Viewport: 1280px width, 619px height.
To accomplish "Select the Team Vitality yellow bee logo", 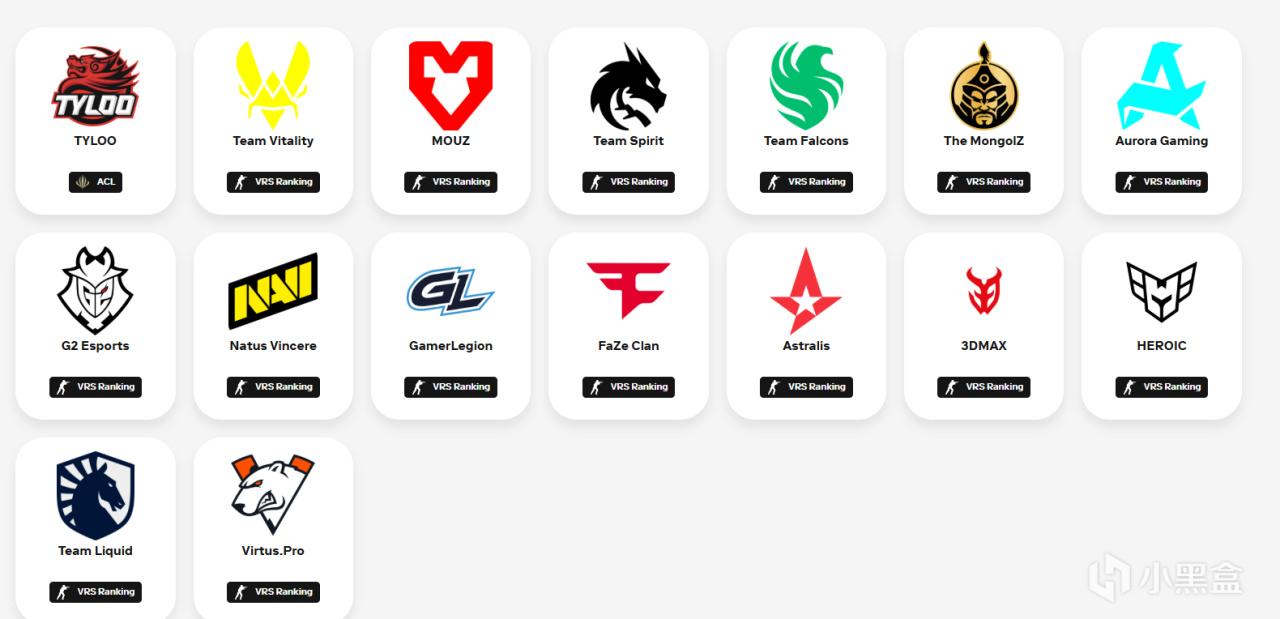I will pyautogui.click(x=273, y=85).
